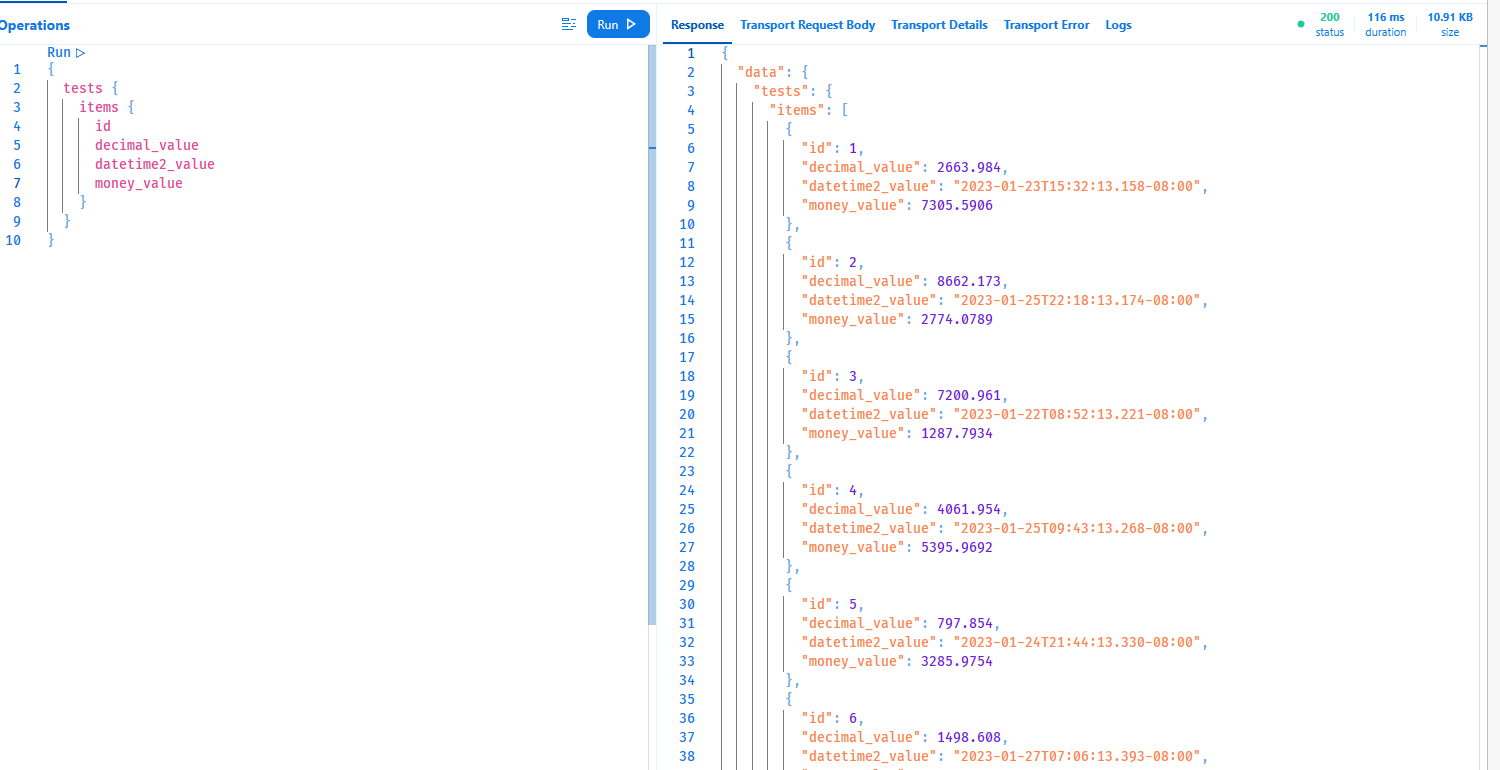1500x770 pixels.
Task: Open the Transport Request Body tab
Action: (x=807, y=24)
